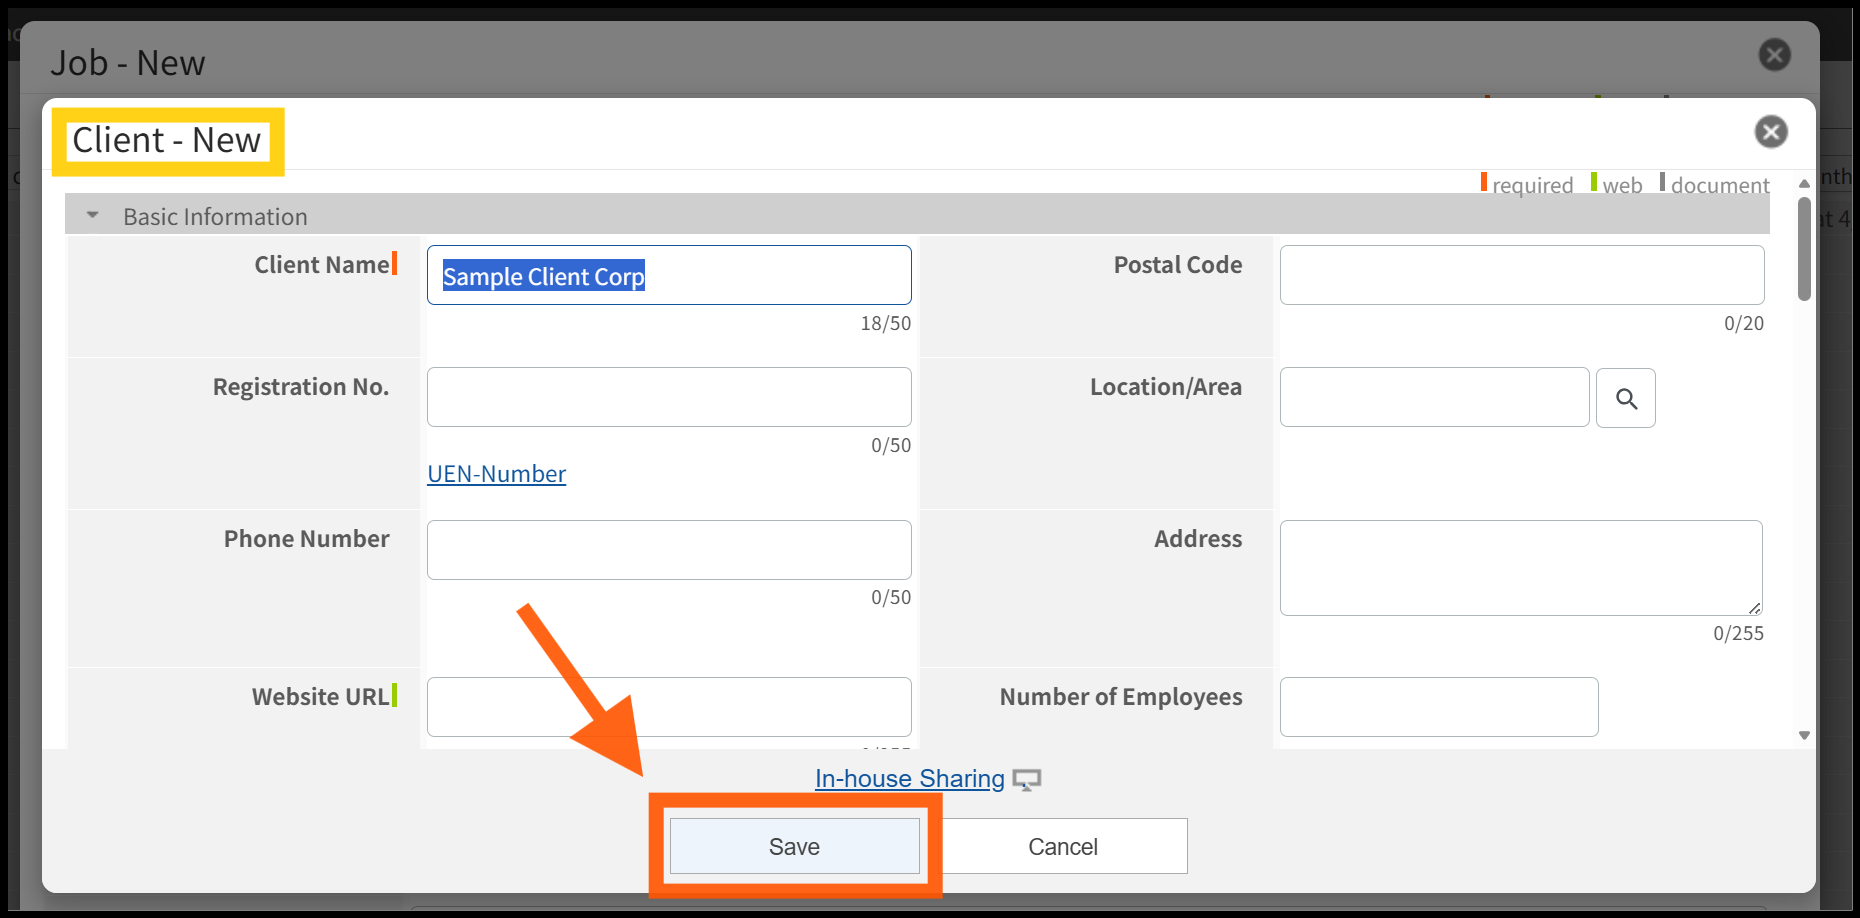Close the Job - New dialog
The height and width of the screenshot is (918, 1860).
pyautogui.click(x=1774, y=55)
